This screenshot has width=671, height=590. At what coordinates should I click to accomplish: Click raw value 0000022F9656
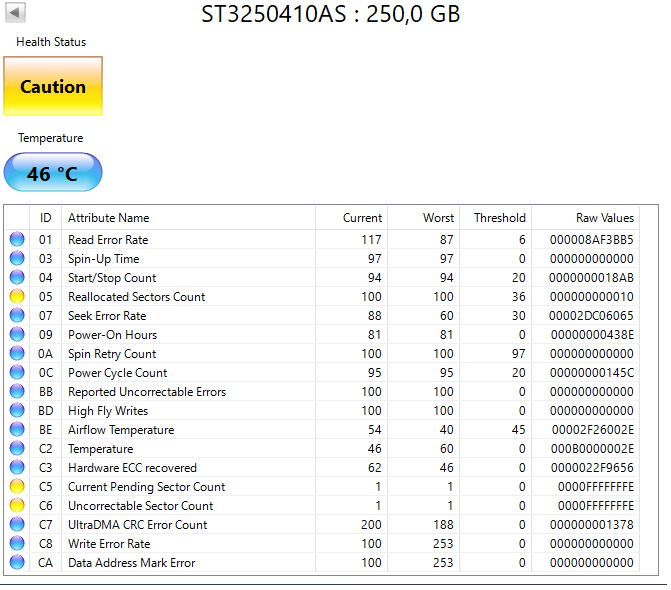(592, 468)
